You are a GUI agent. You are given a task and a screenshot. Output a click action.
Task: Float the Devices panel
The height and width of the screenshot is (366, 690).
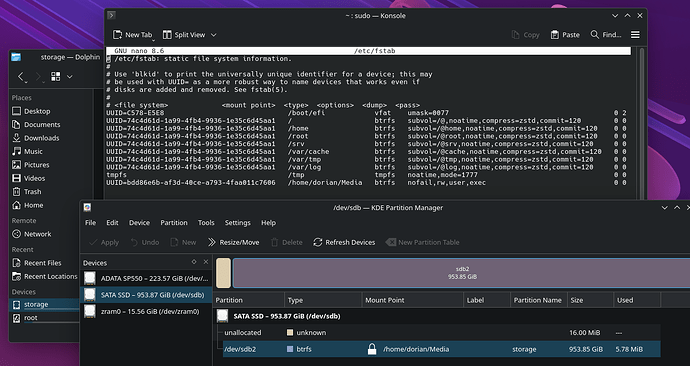click(194, 262)
